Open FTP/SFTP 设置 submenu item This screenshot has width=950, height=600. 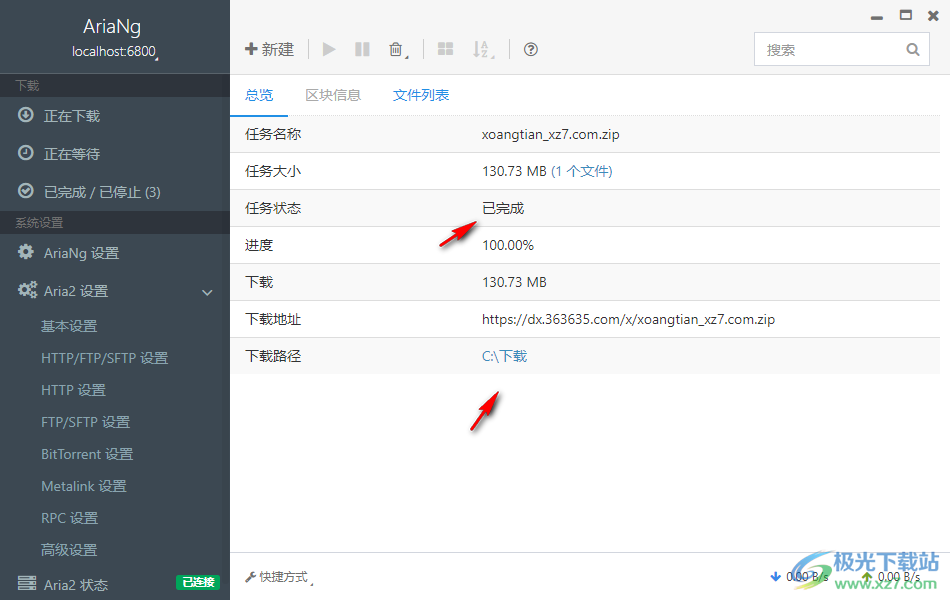pyautogui.click(x=85, y=422)
